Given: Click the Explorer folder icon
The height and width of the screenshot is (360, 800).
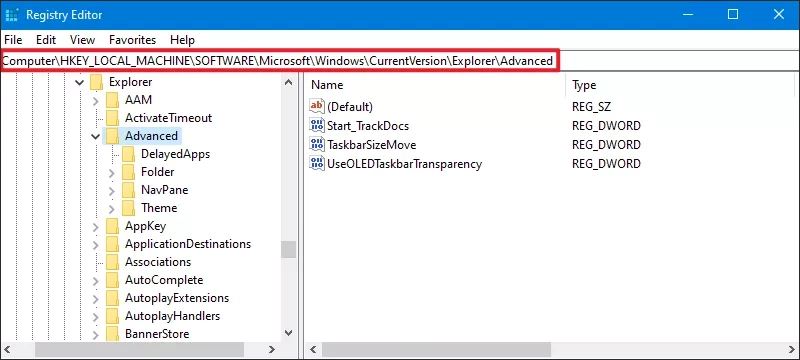Looking at the screenshot, I should coord(96,82).
